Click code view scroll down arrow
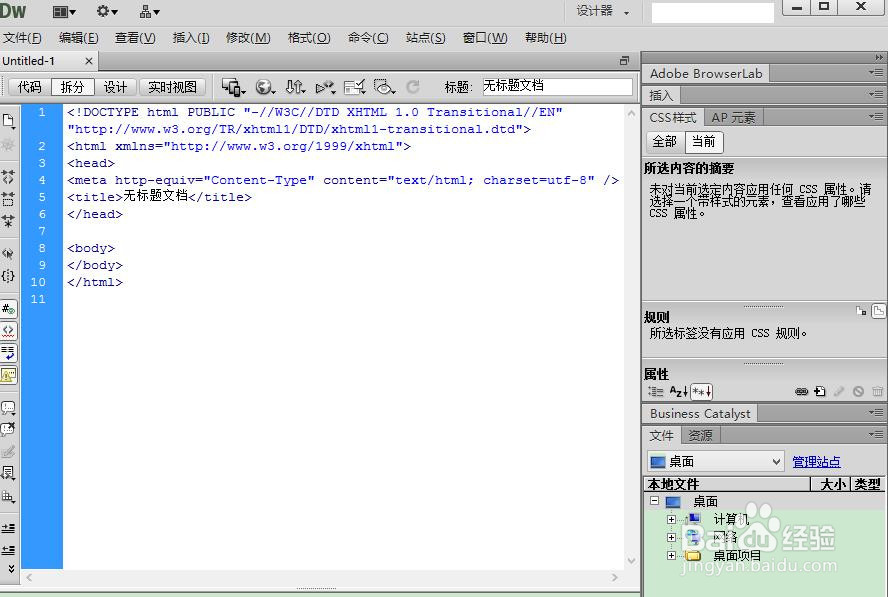This screenshot has width=888, height=597. [x=631, y=561]
